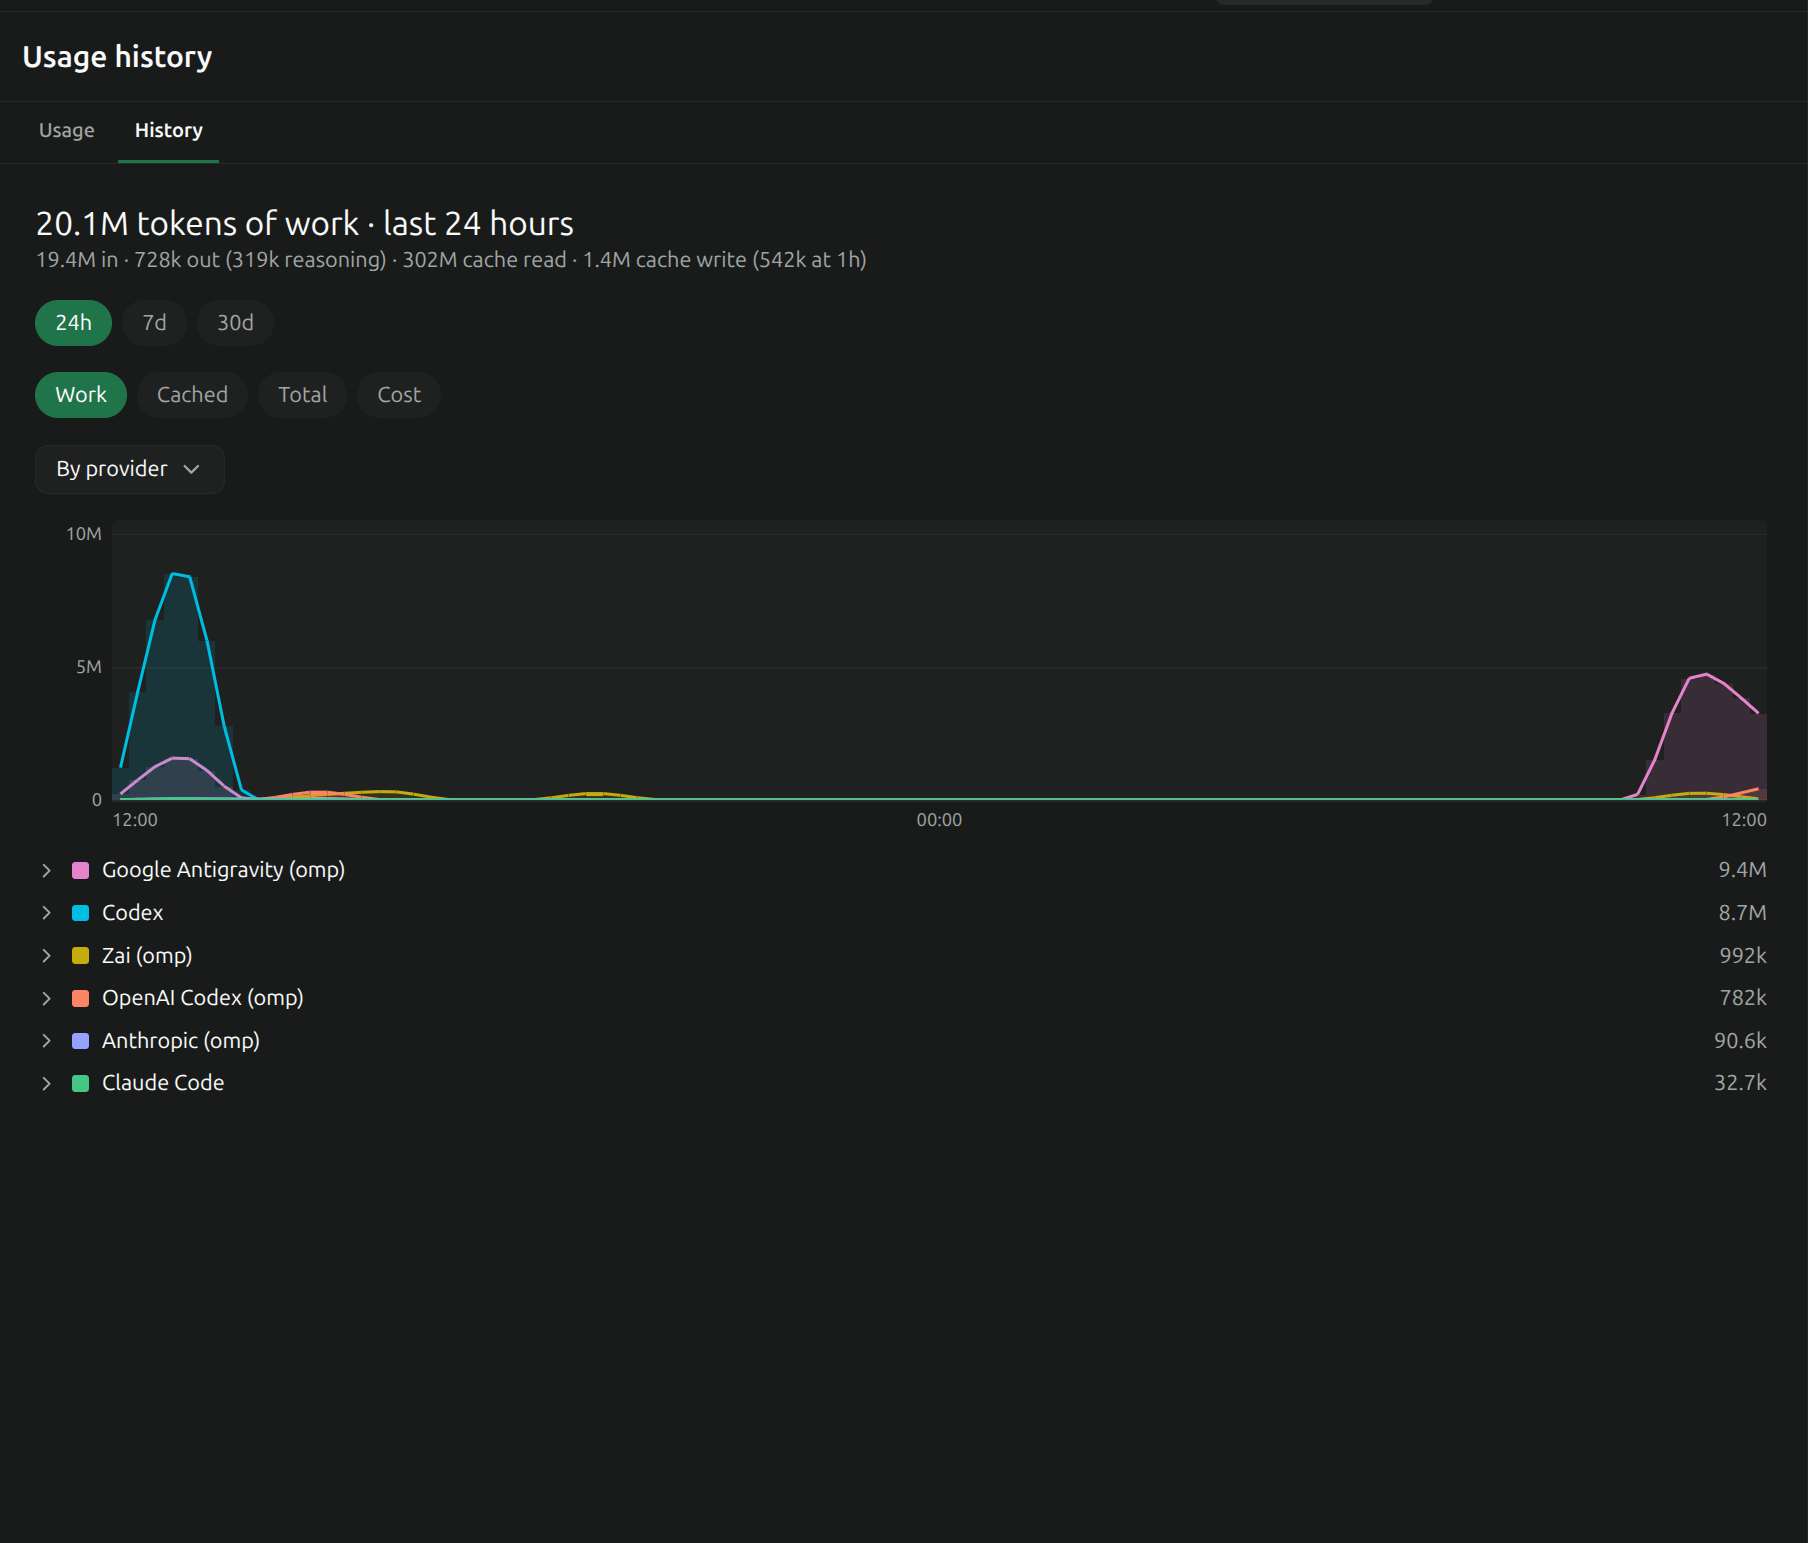Click the 992k token value
The height and width of the screenshot is (1543, 1808).
click(x=1743, y=956)
